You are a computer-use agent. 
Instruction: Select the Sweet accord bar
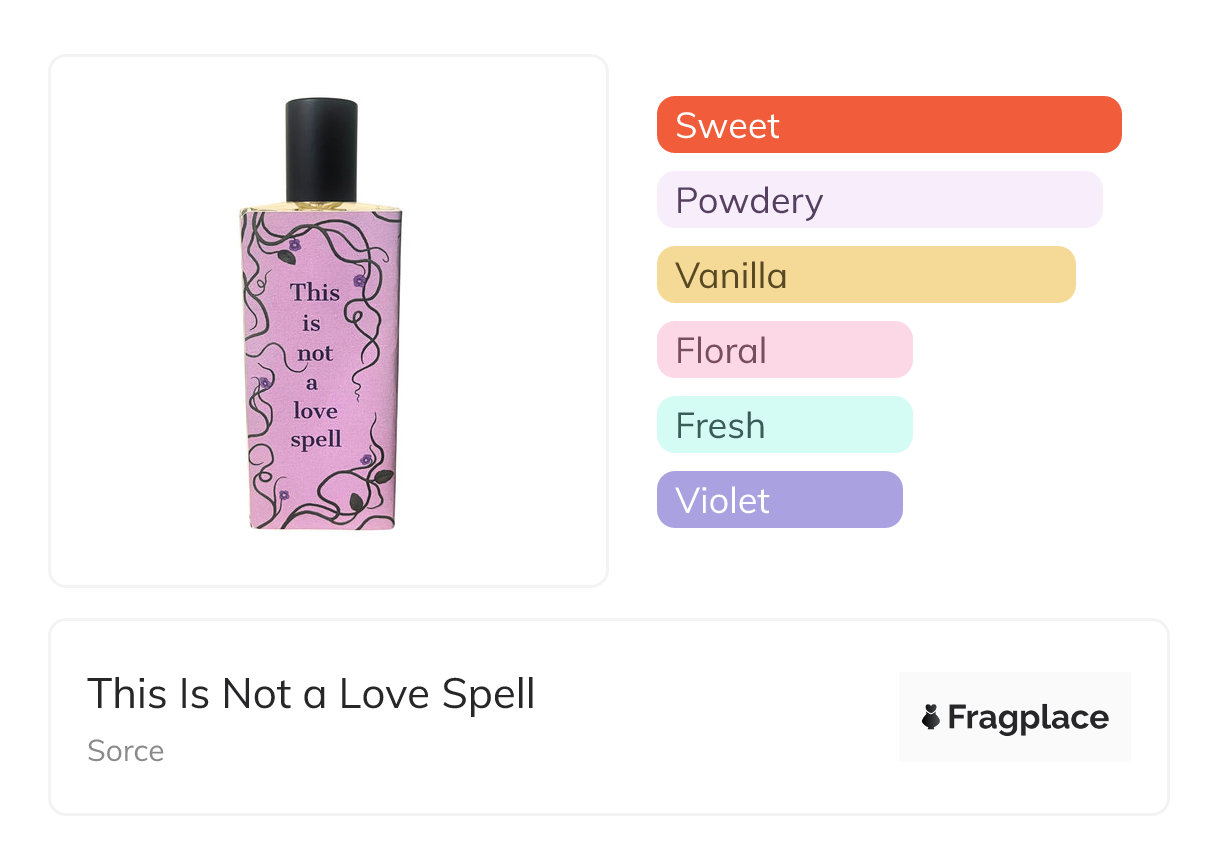[x=888, y=125]
